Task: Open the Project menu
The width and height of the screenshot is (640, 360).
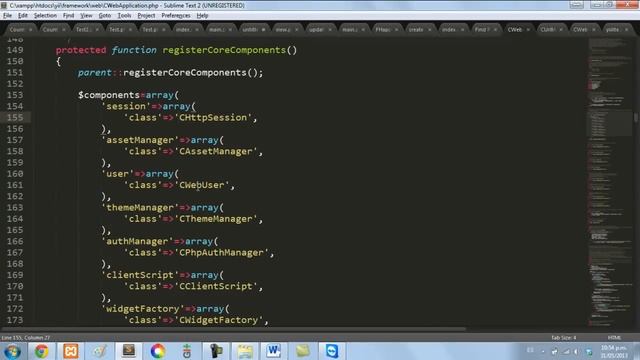Action: click(146, 16)
